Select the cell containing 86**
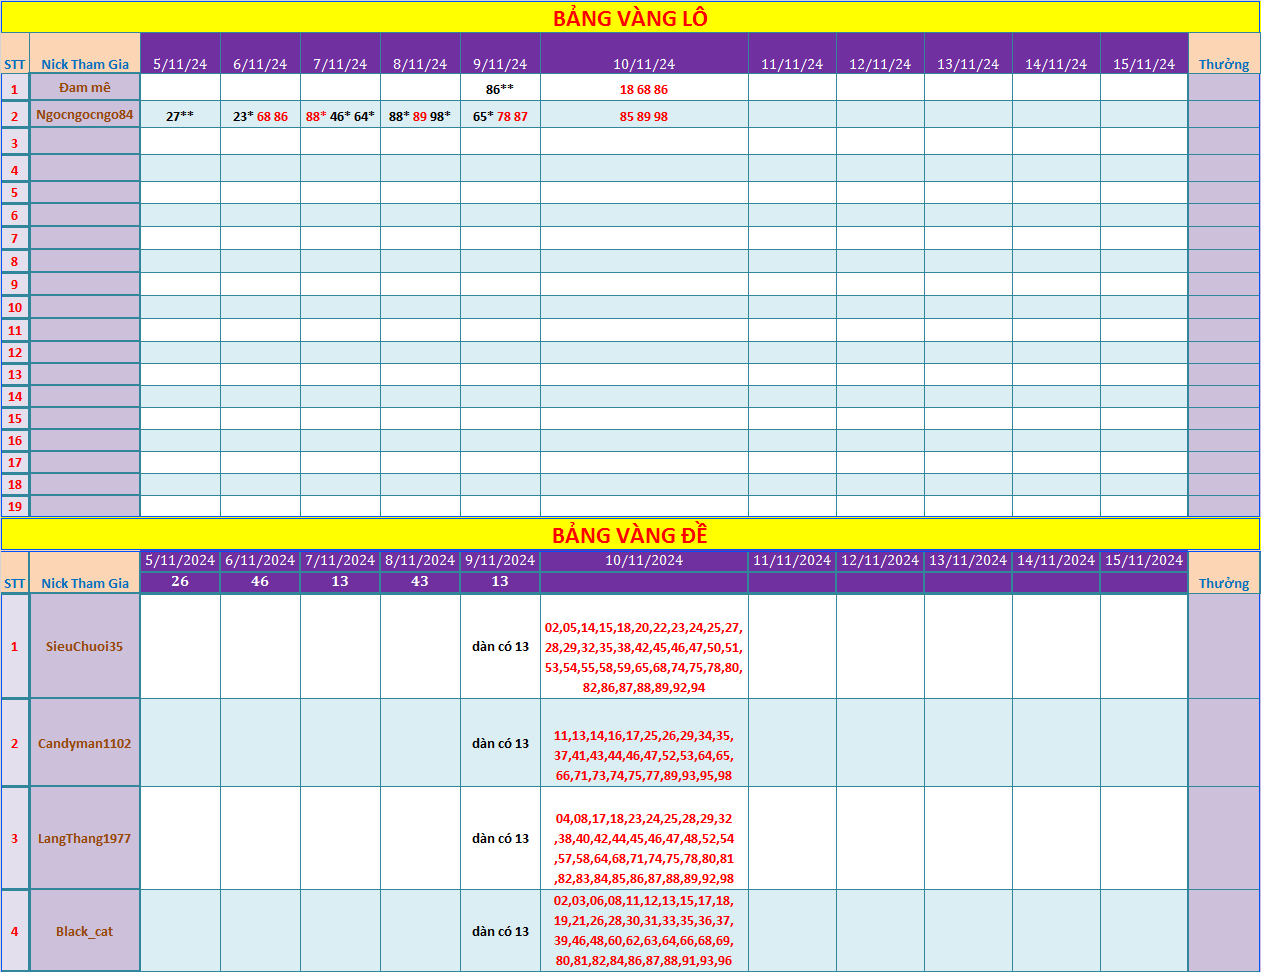The image size is (1261, 972). (500, 89)
